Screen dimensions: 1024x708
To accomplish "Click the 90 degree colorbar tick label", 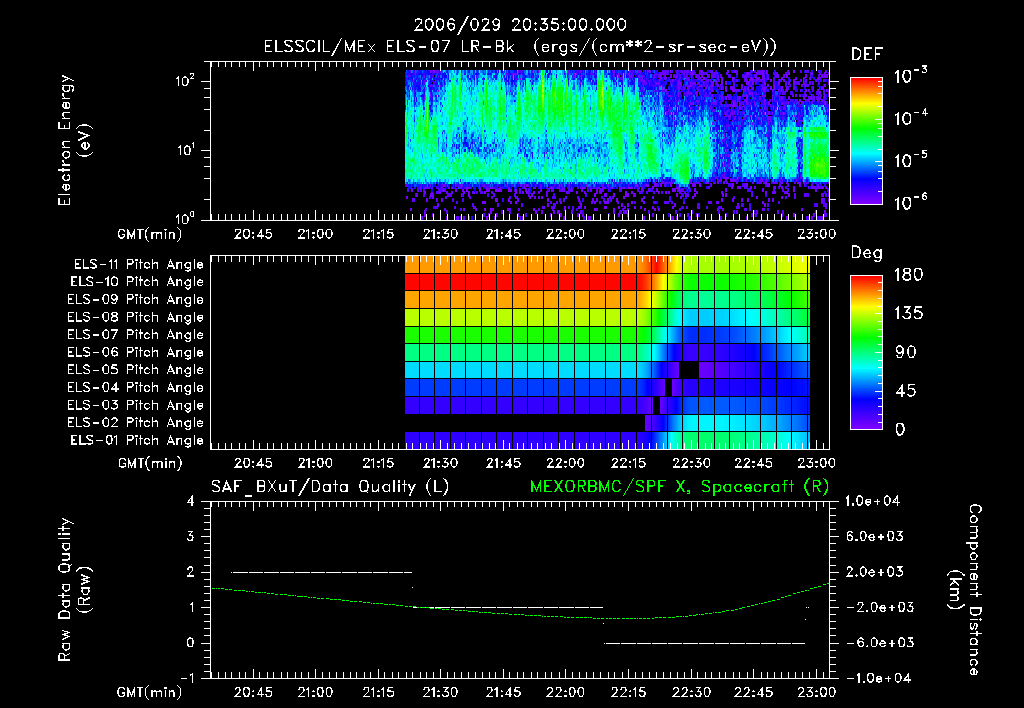I will coord(906,352).
